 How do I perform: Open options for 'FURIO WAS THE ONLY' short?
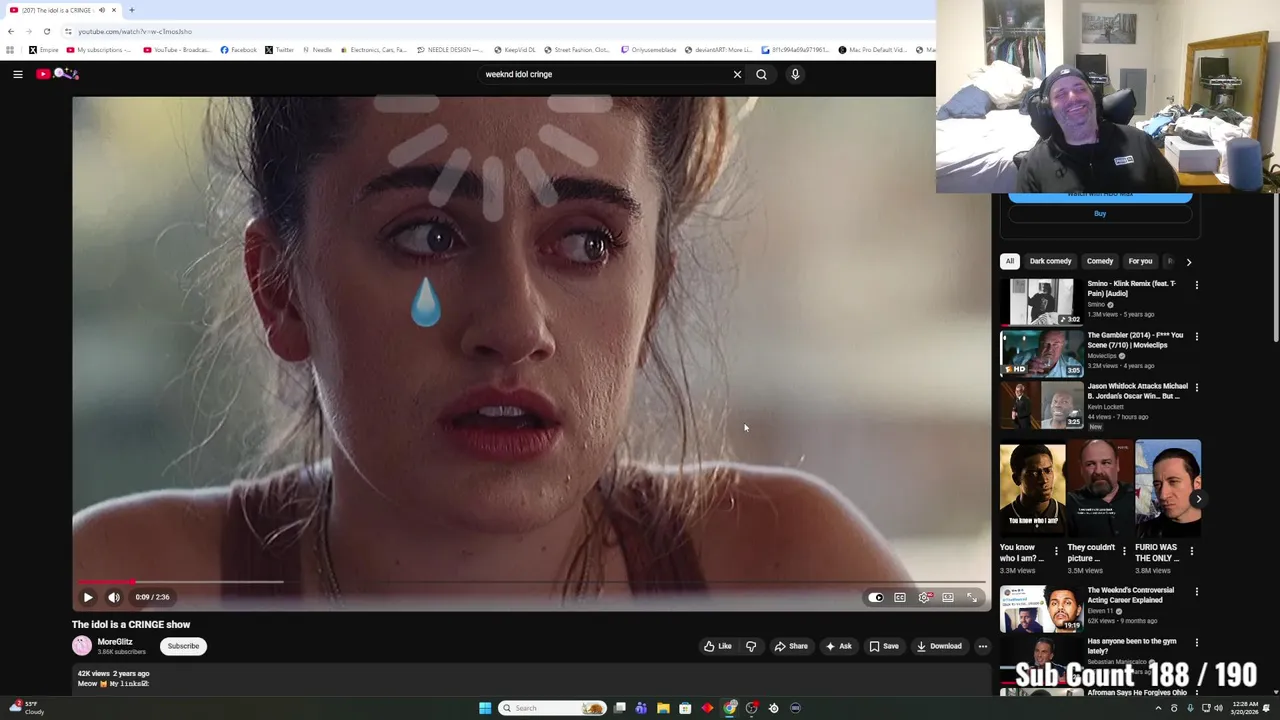click(x=1191, y=551)
